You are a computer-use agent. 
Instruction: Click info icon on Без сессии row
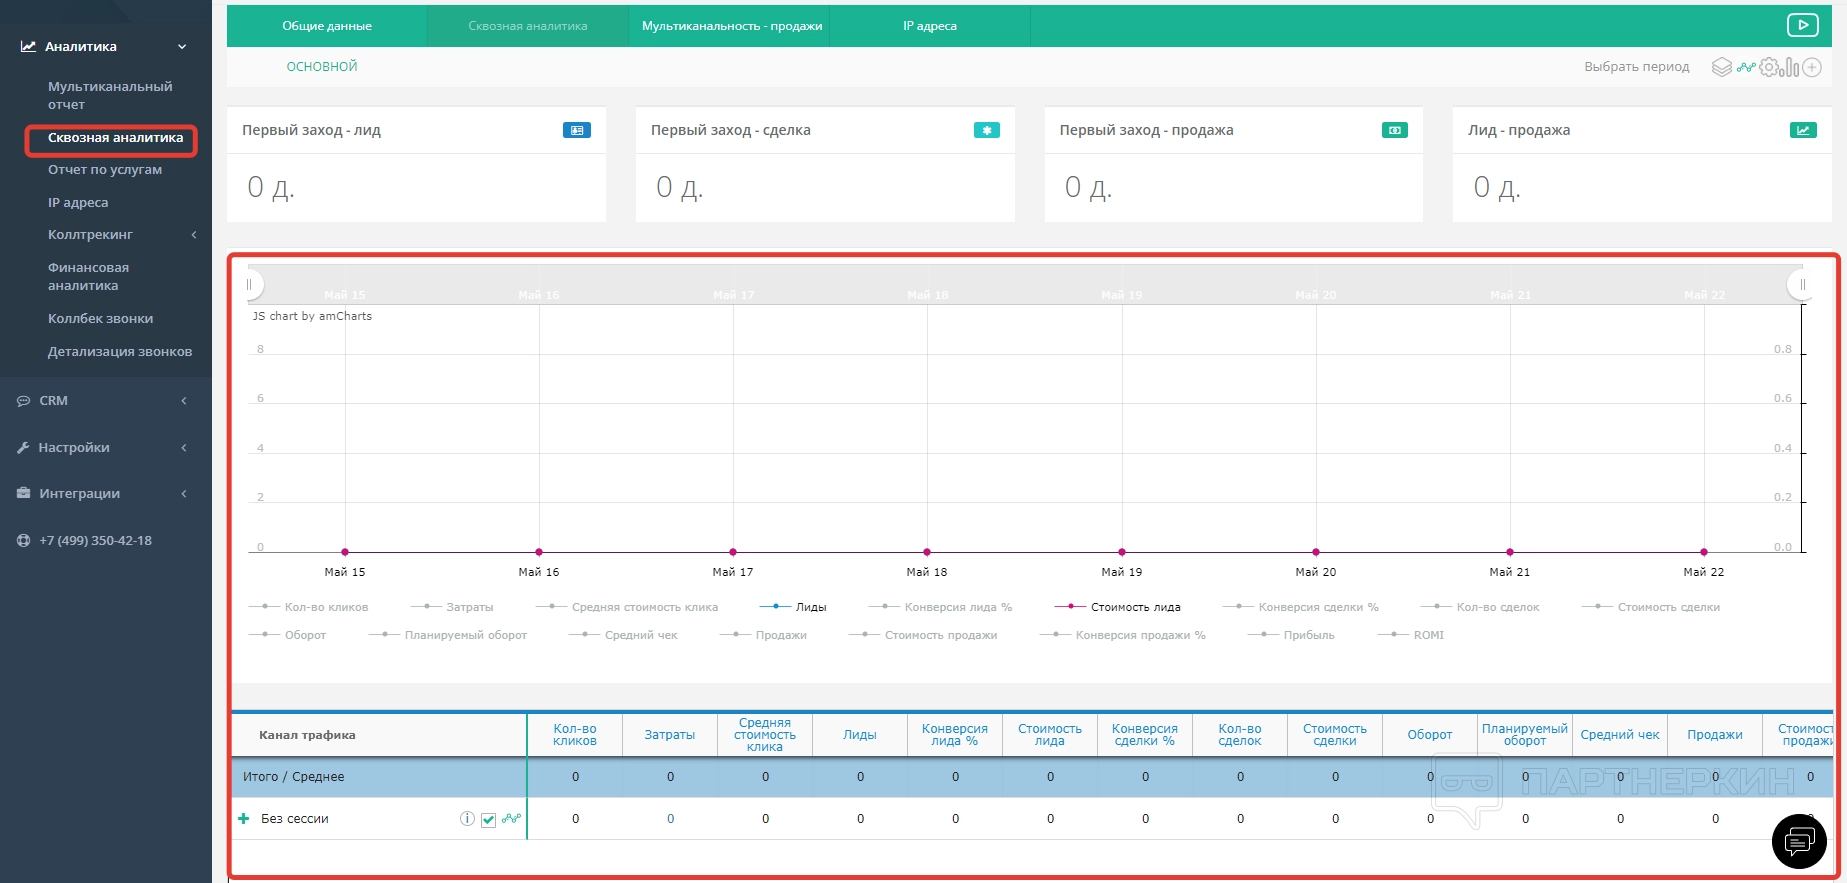[467, 819]
